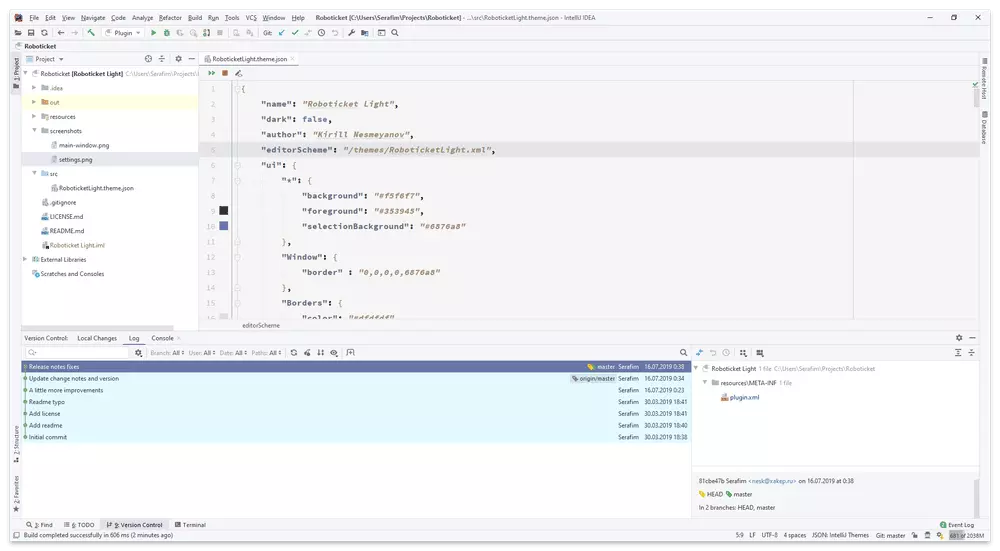Click the blue selectionBackground swatch in gutter

(223, 226)
